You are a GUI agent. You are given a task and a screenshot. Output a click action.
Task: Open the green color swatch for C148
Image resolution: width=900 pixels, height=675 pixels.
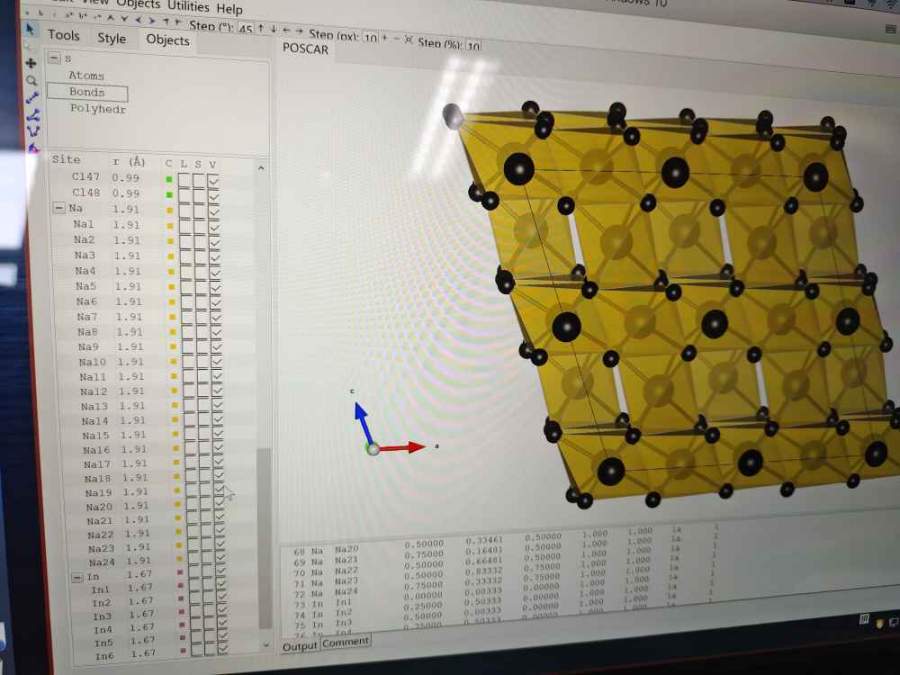[x=169, y=195]
